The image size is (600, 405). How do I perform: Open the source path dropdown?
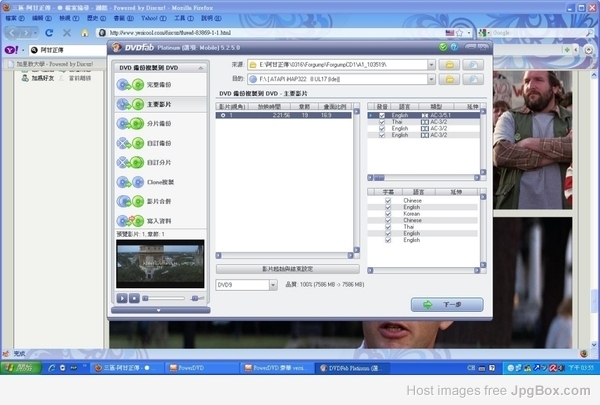[431, 64]
